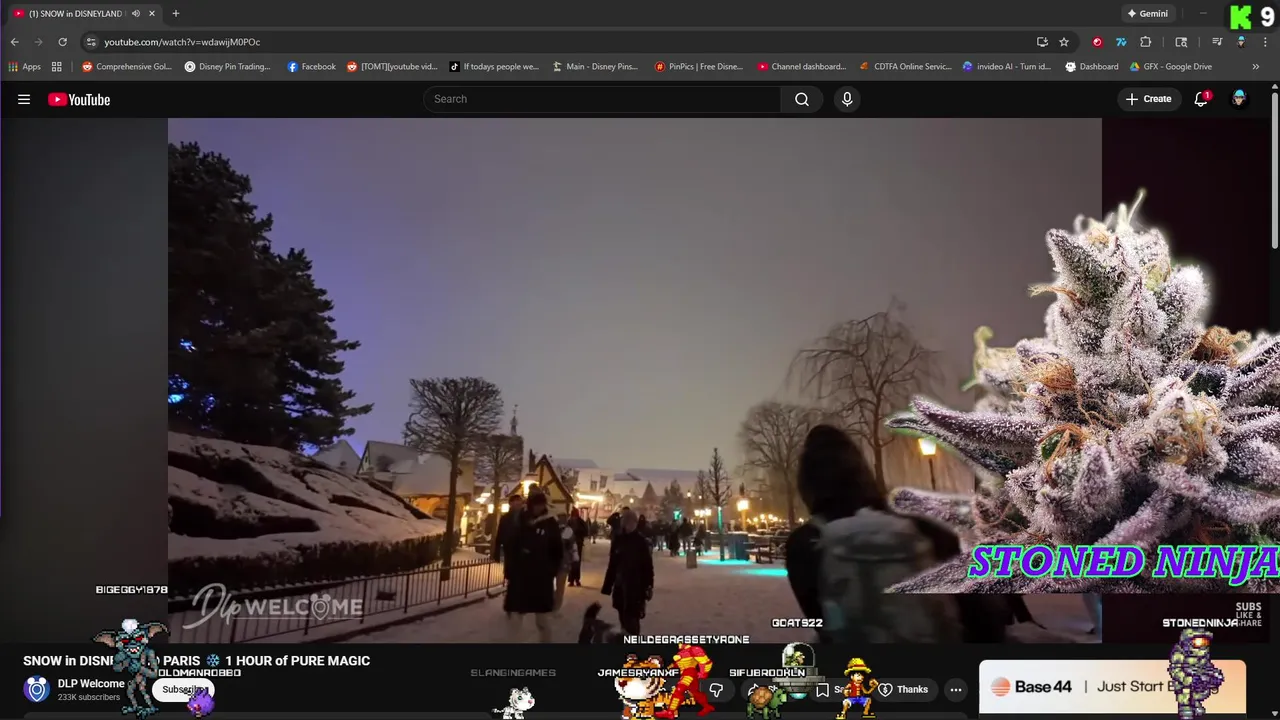The height and width of the screenshot is (720, 1280).
Task: Open the Dashboard bookmark
Action: [x=1091, y=67]
